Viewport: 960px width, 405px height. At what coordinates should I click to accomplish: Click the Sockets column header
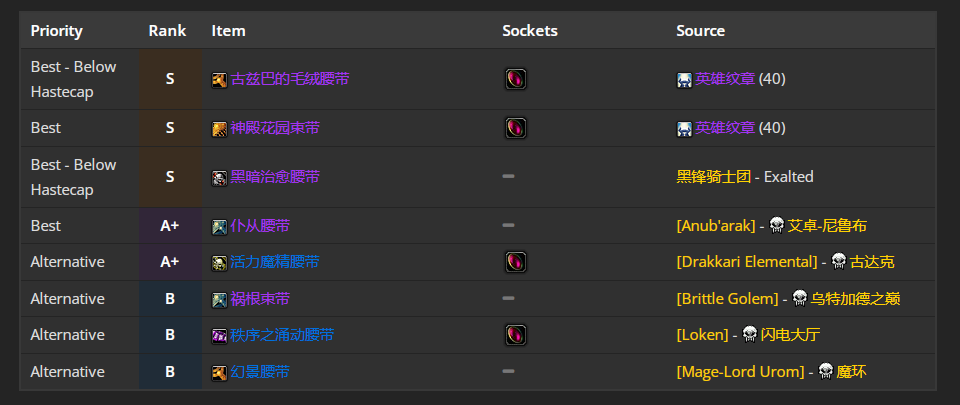pos(530,31)
